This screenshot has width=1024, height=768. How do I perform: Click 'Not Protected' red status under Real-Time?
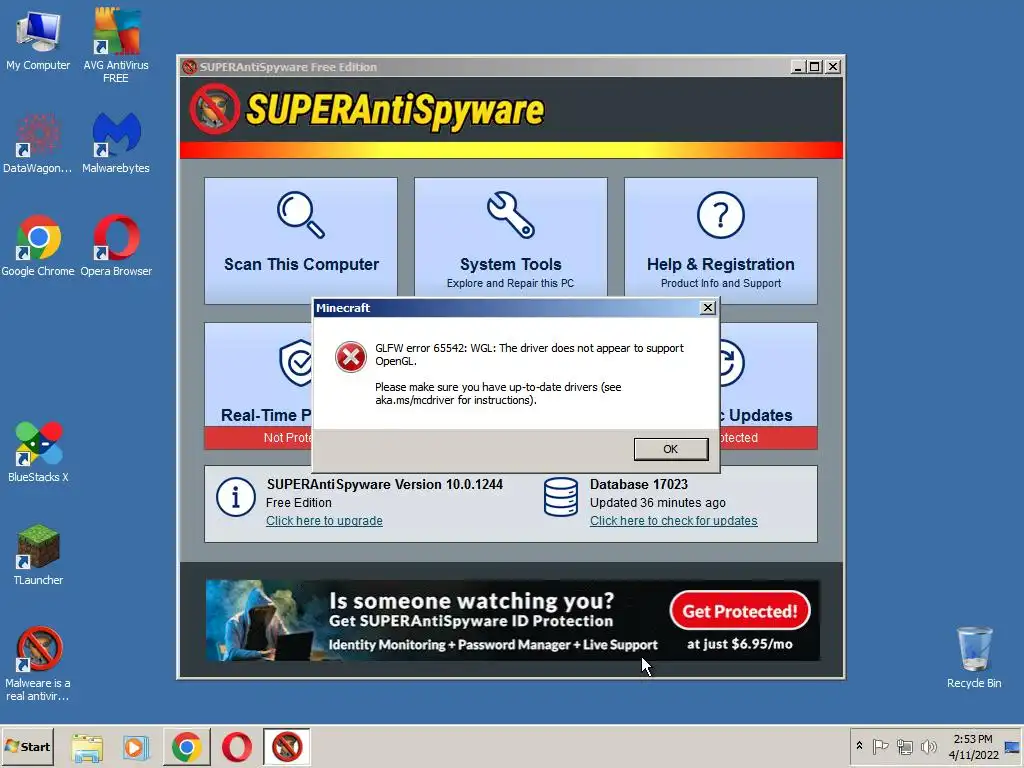[259, 438]
